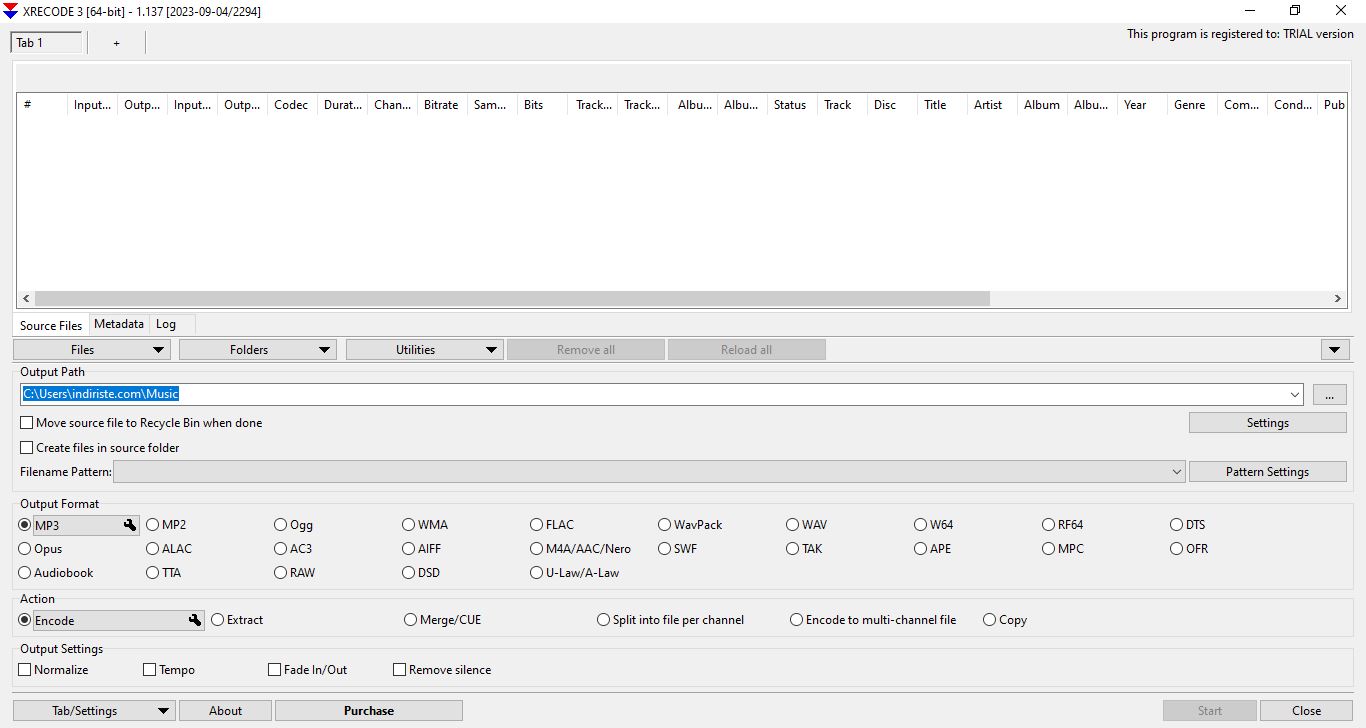Switch to the Source Files tab
1366x728 pixels.
[x=51, y=326]
